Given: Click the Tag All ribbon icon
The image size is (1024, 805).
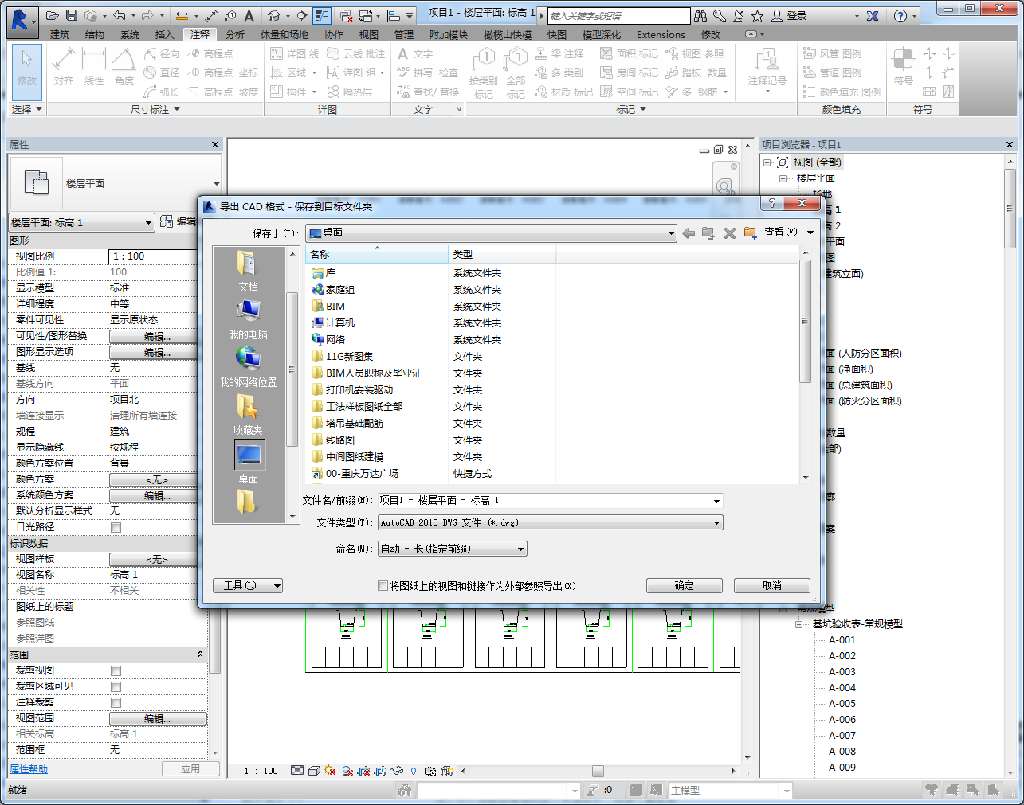Looking at the screenshot, I should pos(515,72).
